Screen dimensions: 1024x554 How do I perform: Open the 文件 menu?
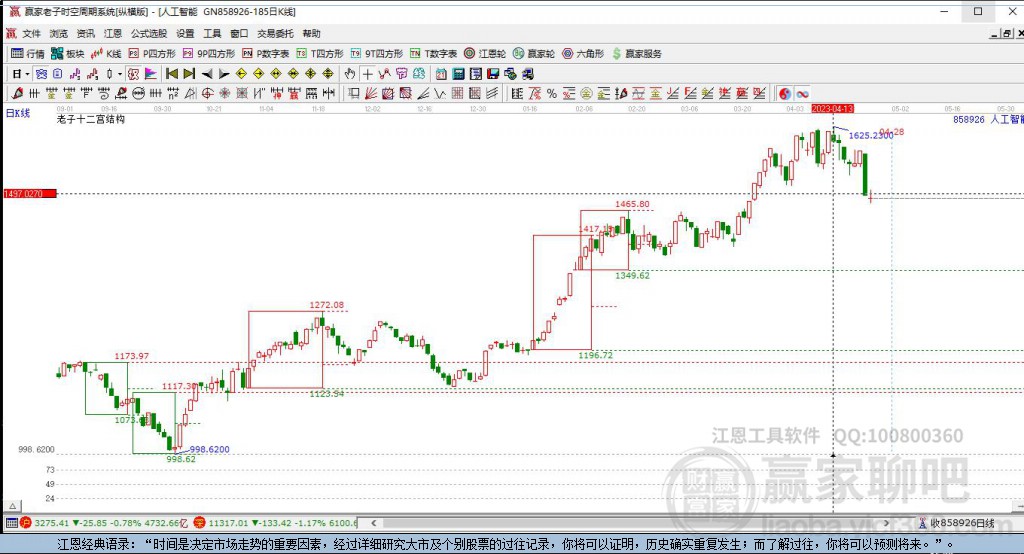(31, 33)
